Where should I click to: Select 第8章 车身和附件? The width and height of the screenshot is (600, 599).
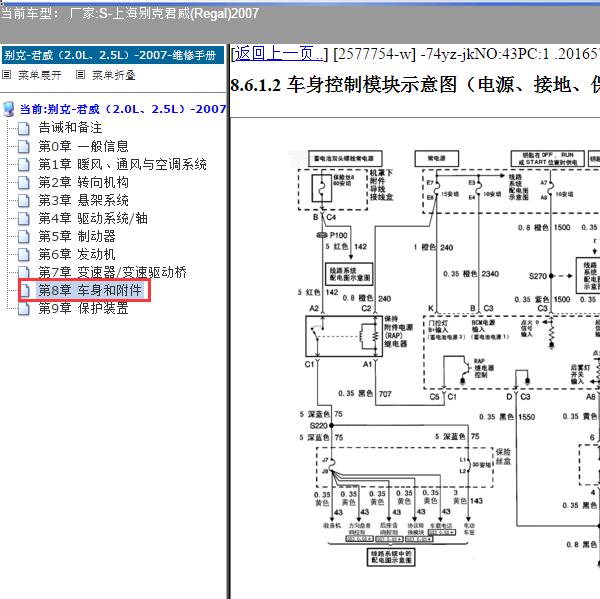click(x=90, y=291)
